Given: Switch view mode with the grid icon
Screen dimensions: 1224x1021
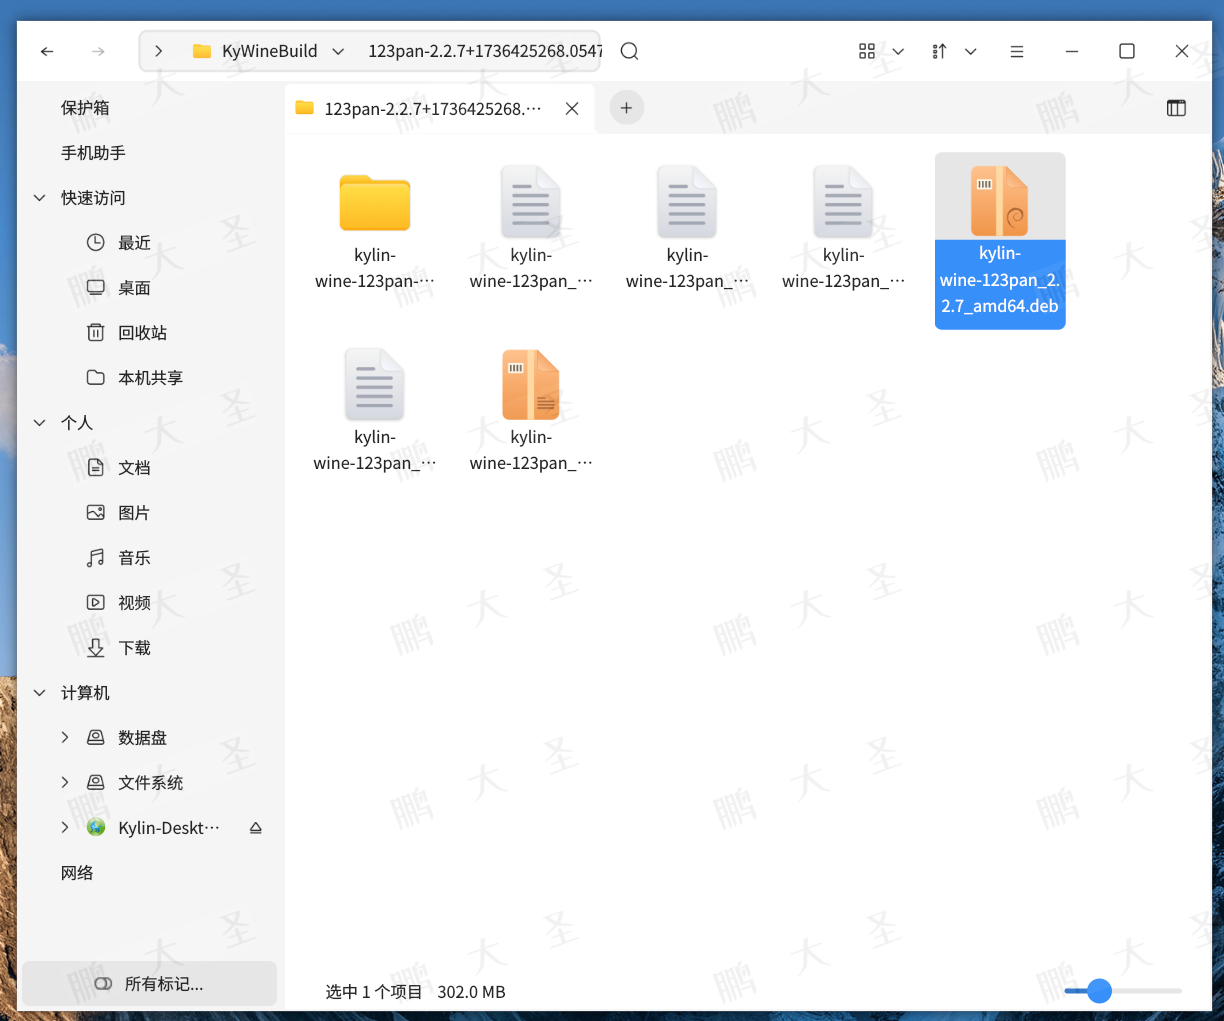Looking at the screenshot, I should point(867,51).
